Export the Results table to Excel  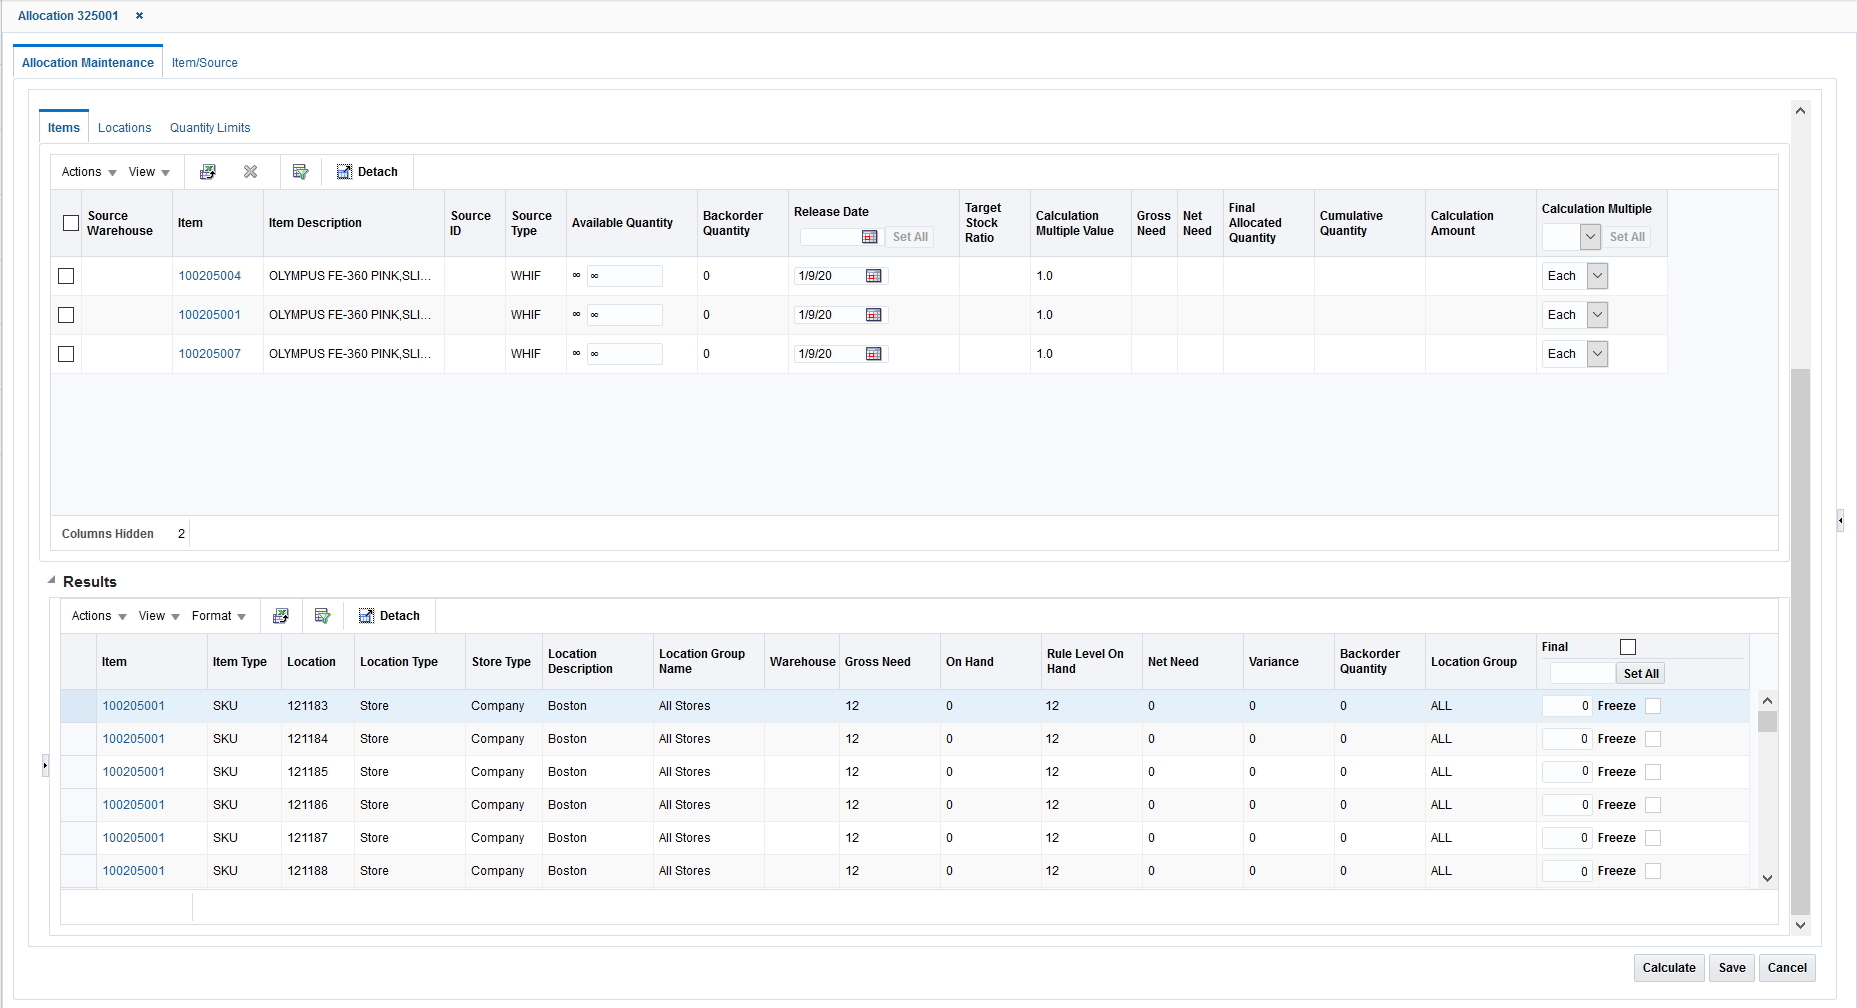point(281,615)
